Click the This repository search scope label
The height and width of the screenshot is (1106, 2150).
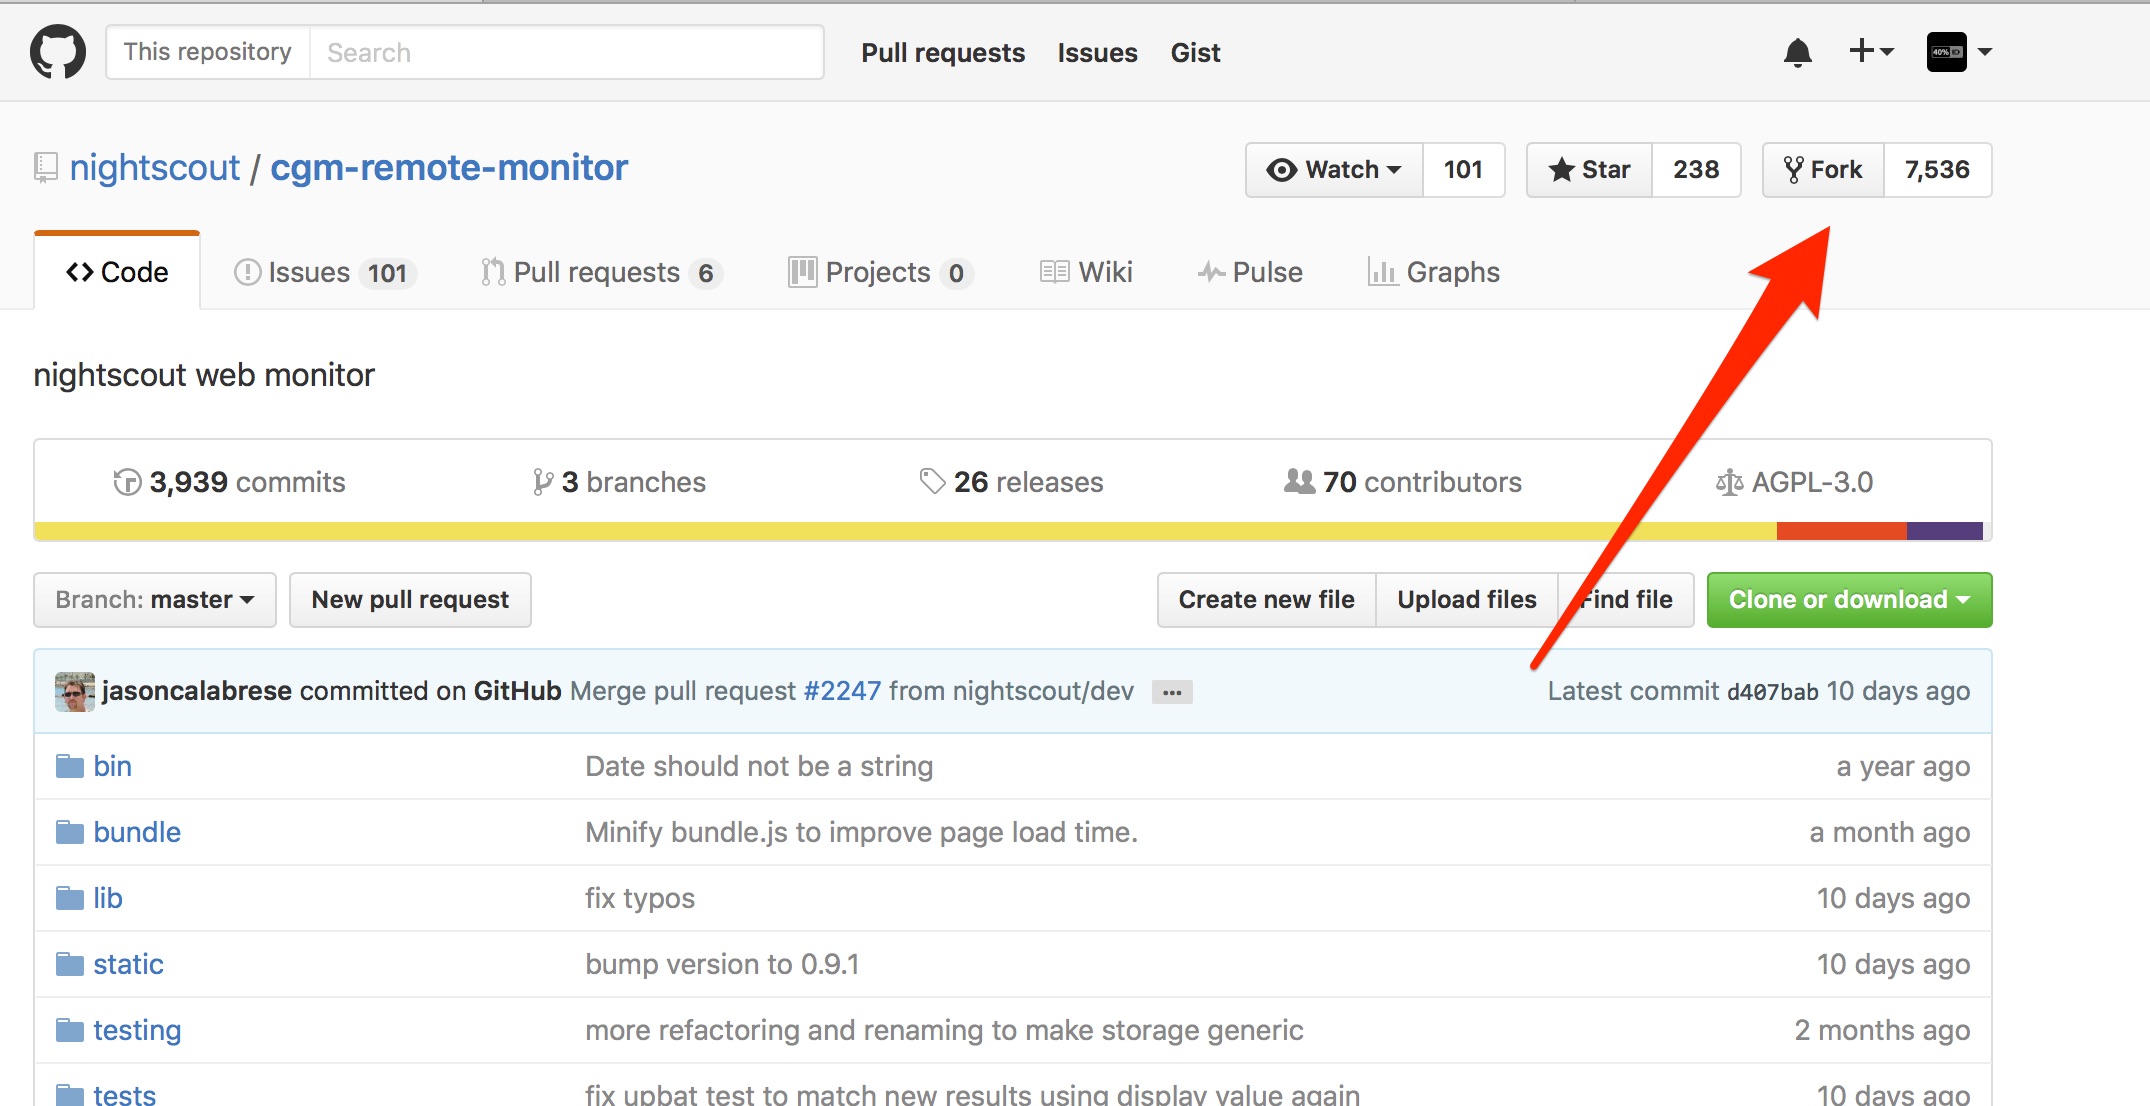tap(208, 52)
